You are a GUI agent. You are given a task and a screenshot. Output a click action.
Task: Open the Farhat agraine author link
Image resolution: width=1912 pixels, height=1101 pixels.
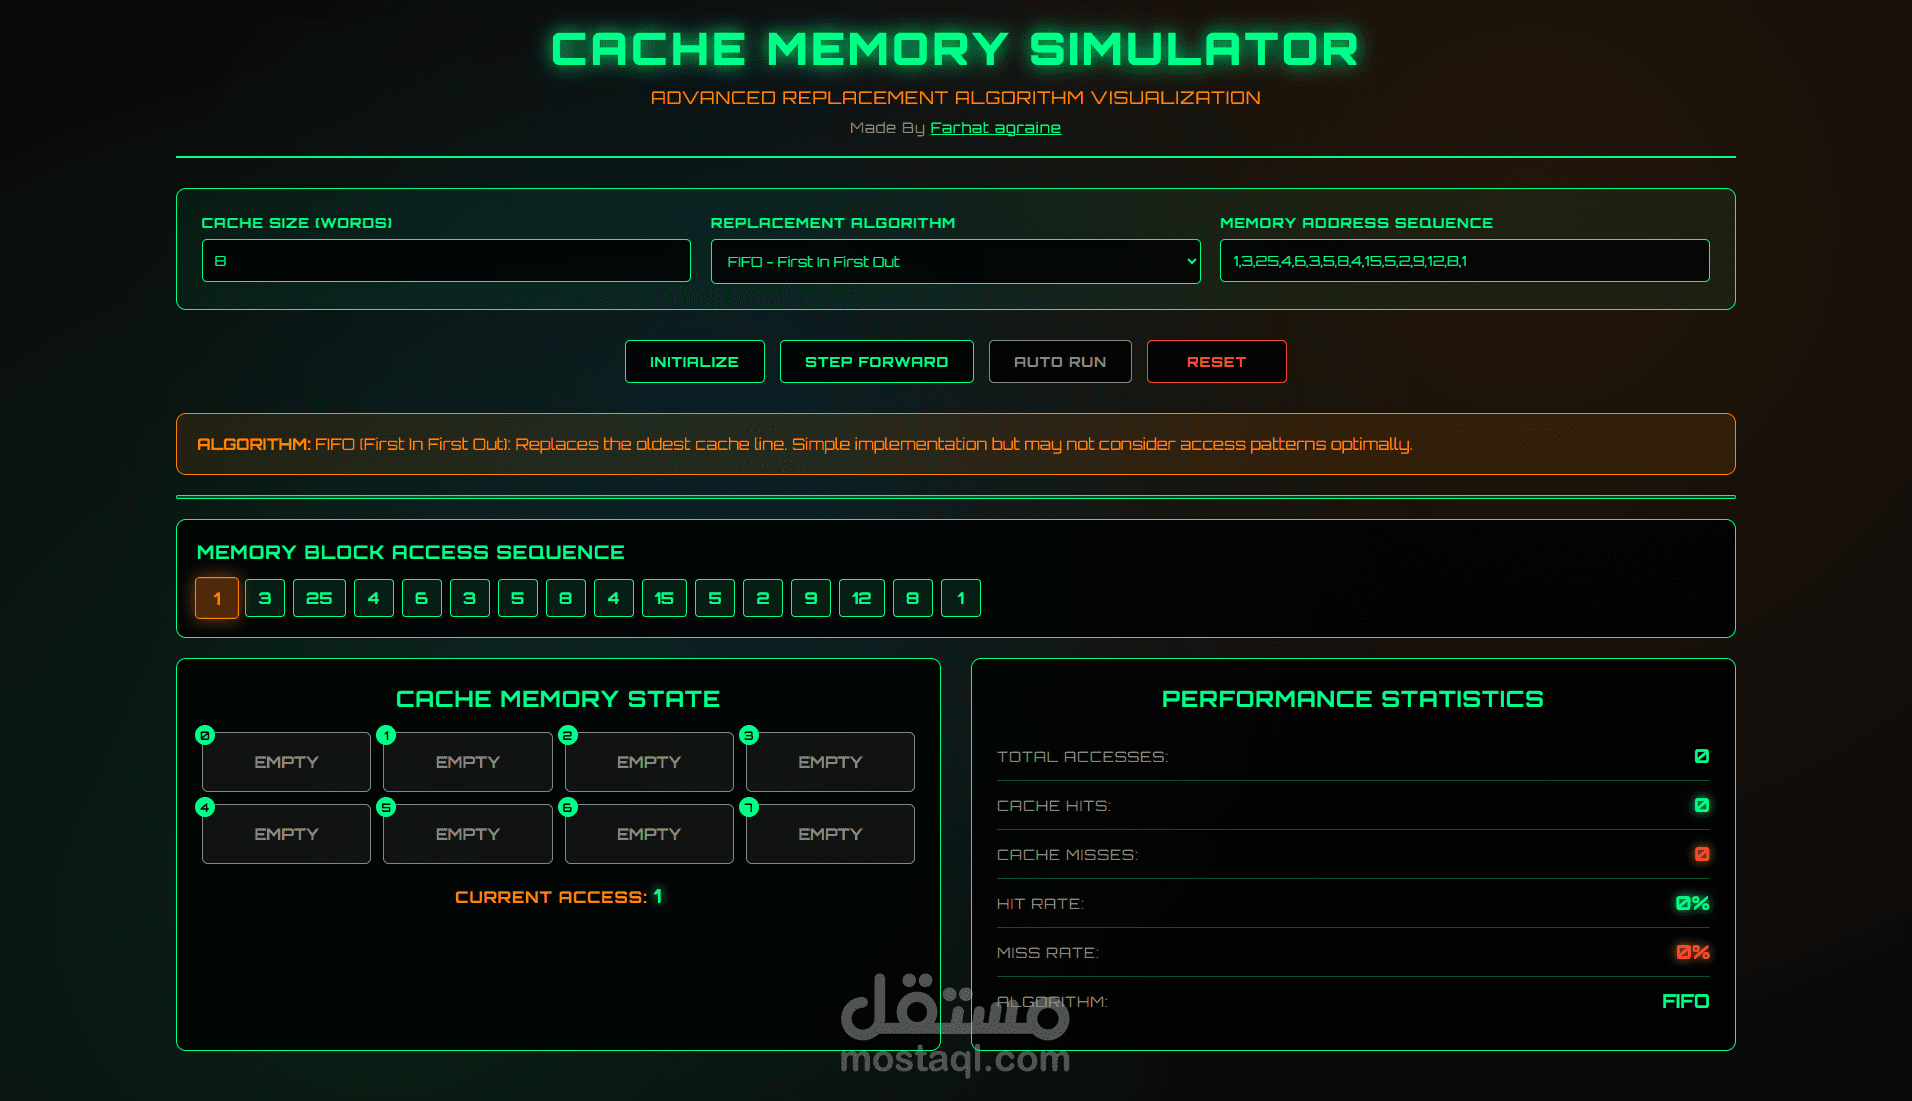995,128
